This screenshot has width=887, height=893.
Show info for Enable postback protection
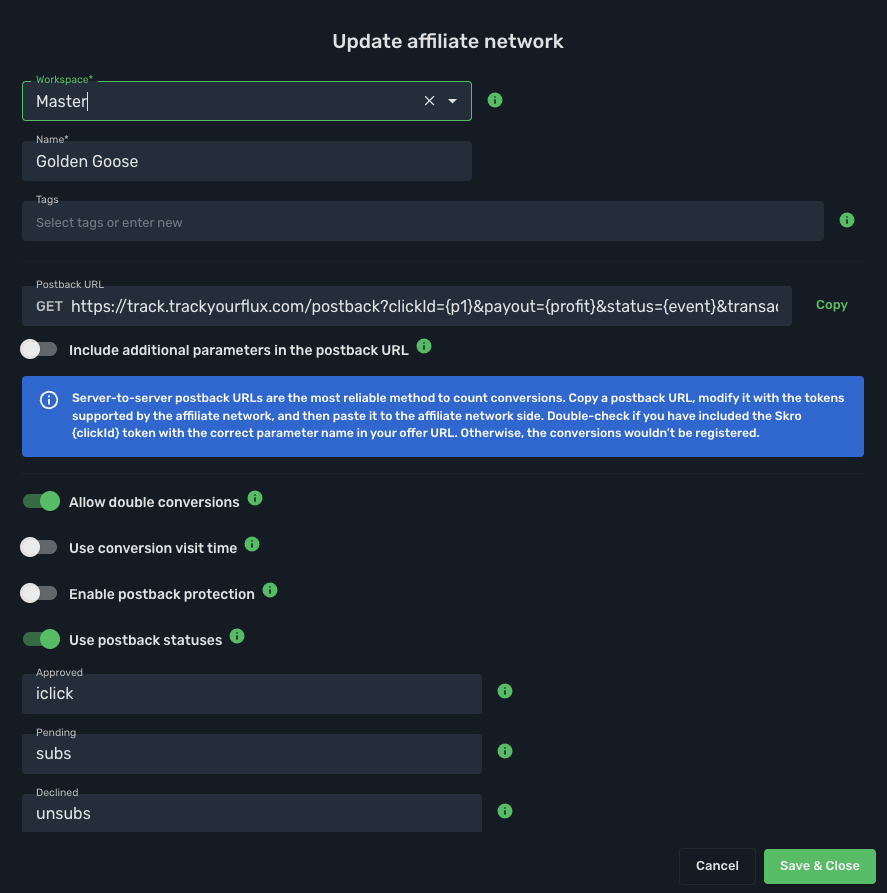click(270, 591)
